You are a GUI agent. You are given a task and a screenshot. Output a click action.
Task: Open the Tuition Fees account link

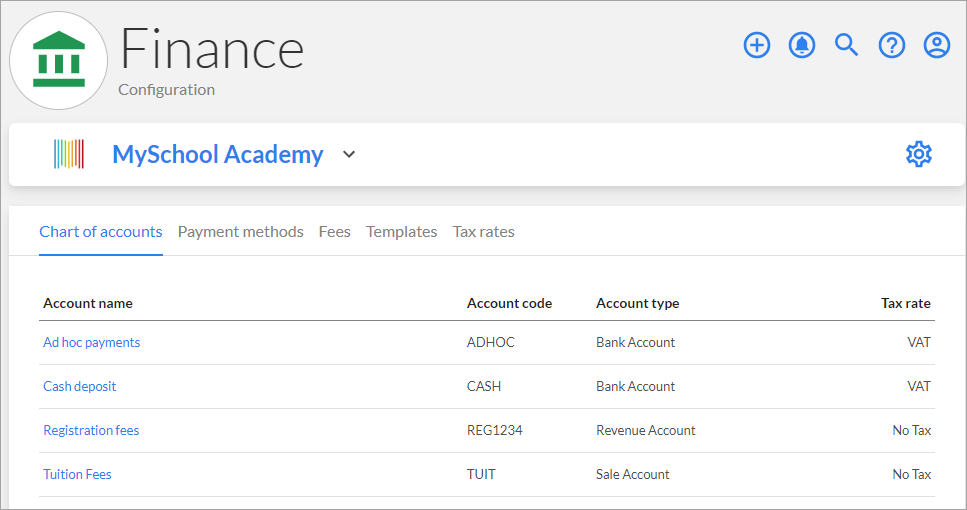click(x=77, y=474)
